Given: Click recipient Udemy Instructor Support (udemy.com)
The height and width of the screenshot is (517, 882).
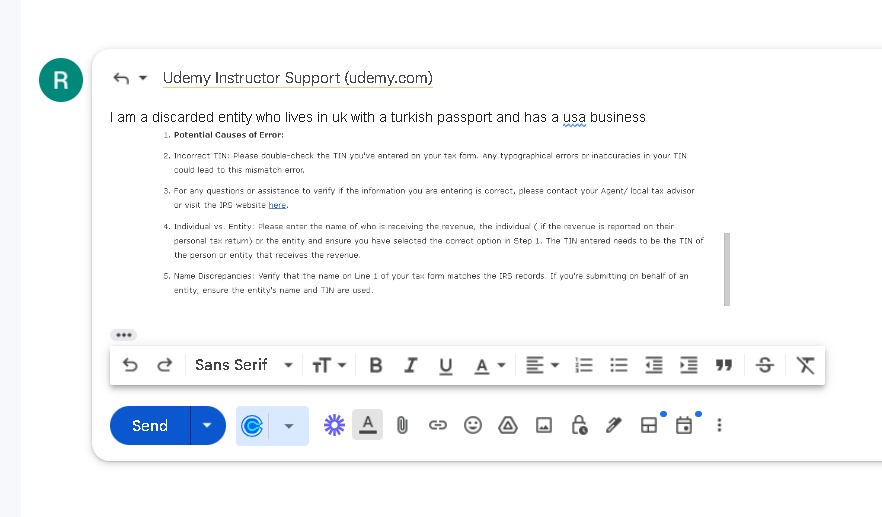Looking at the screenshot, I should pyautogui.click(x=298, y=78).
